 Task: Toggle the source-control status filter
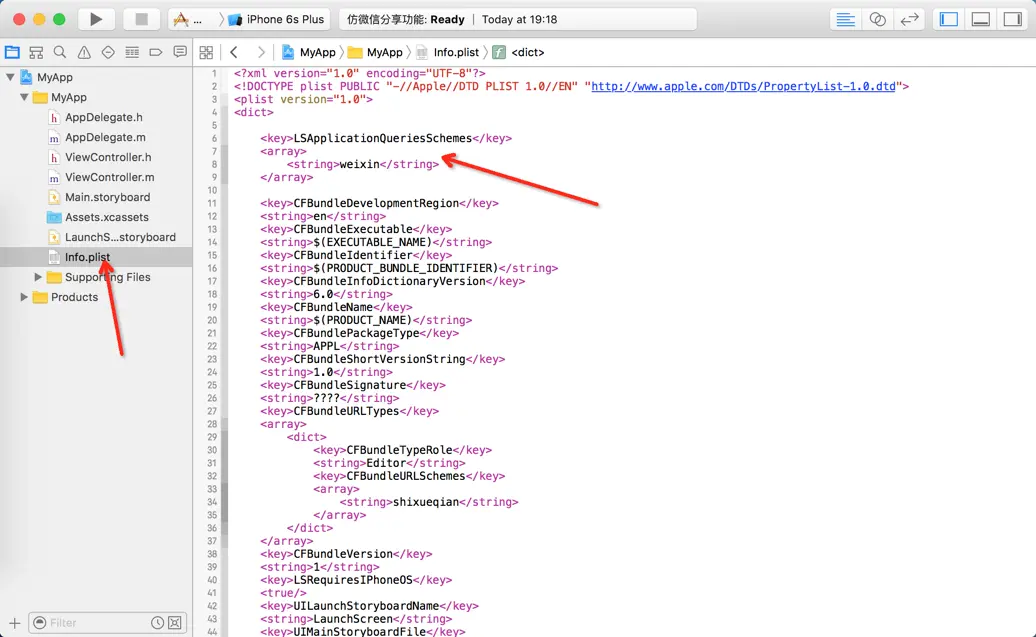pyautogui.click(x=174, y=622)
